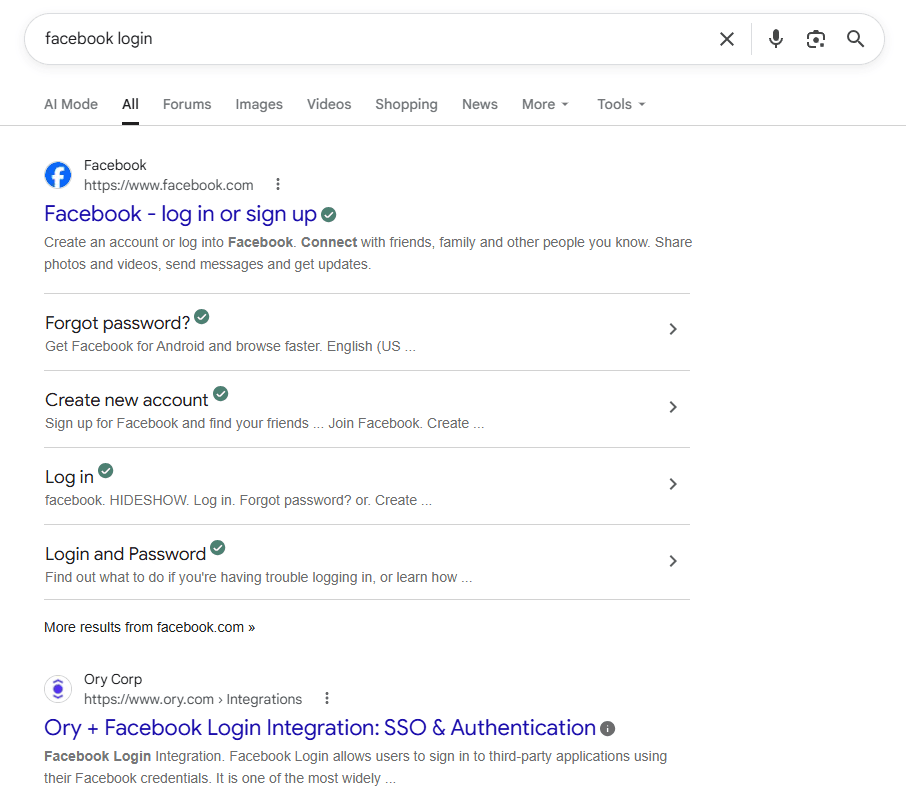906x808 pixels.
Task: Open the More dropdown
Action: pyautogui.click(x=545, y=104)
